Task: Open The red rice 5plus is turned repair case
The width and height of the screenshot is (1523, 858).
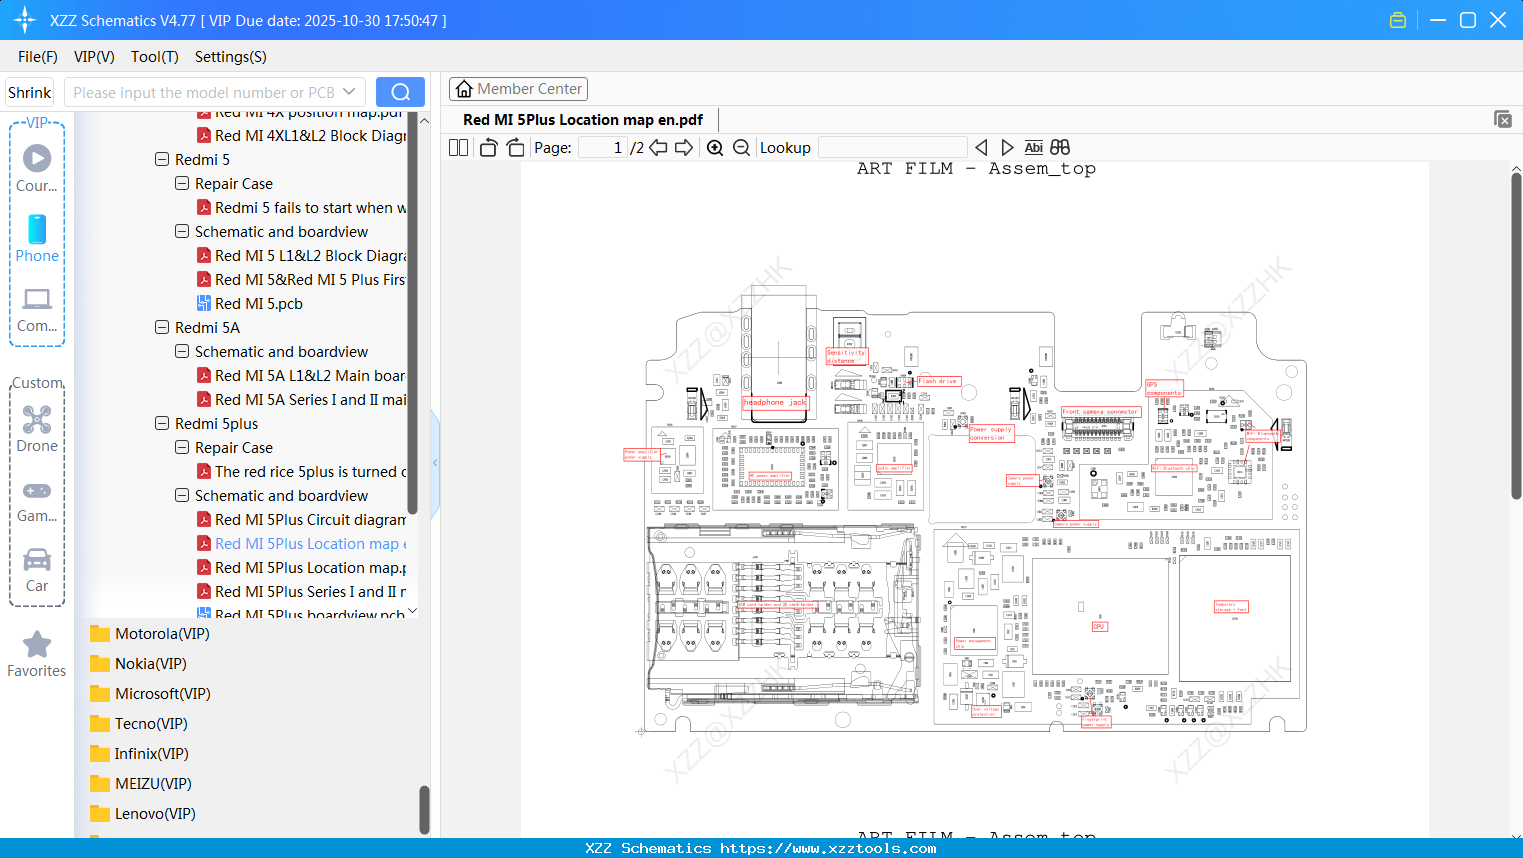Action: 301,472
